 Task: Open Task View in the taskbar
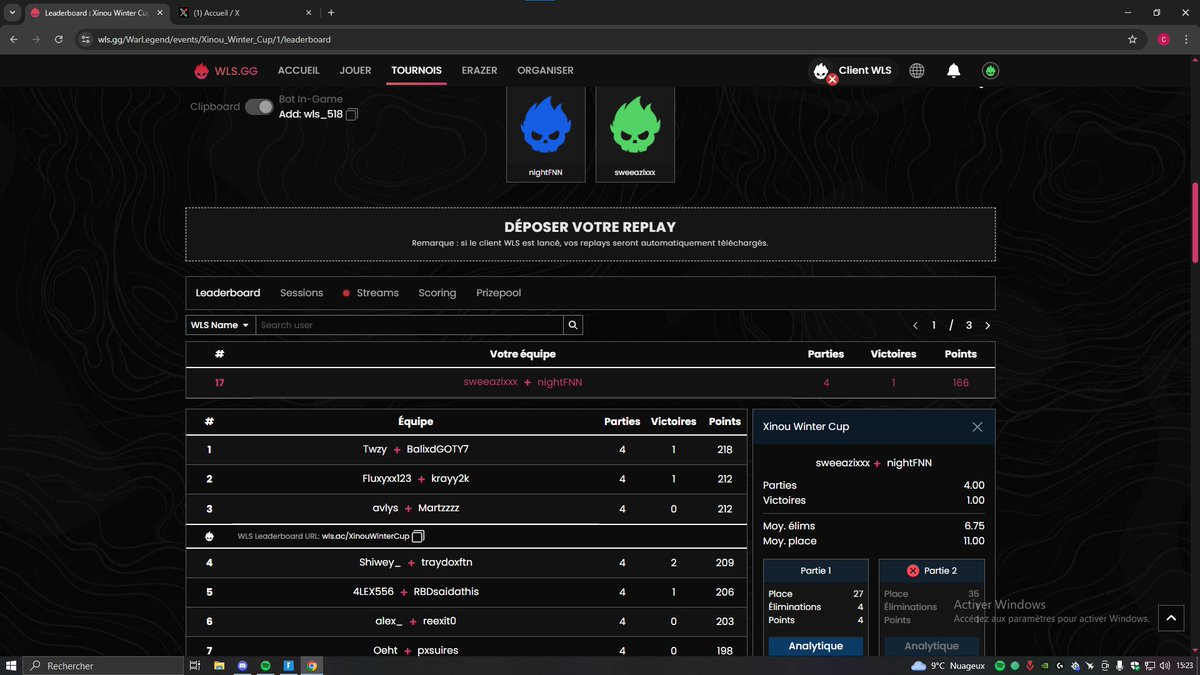(195, 665)
